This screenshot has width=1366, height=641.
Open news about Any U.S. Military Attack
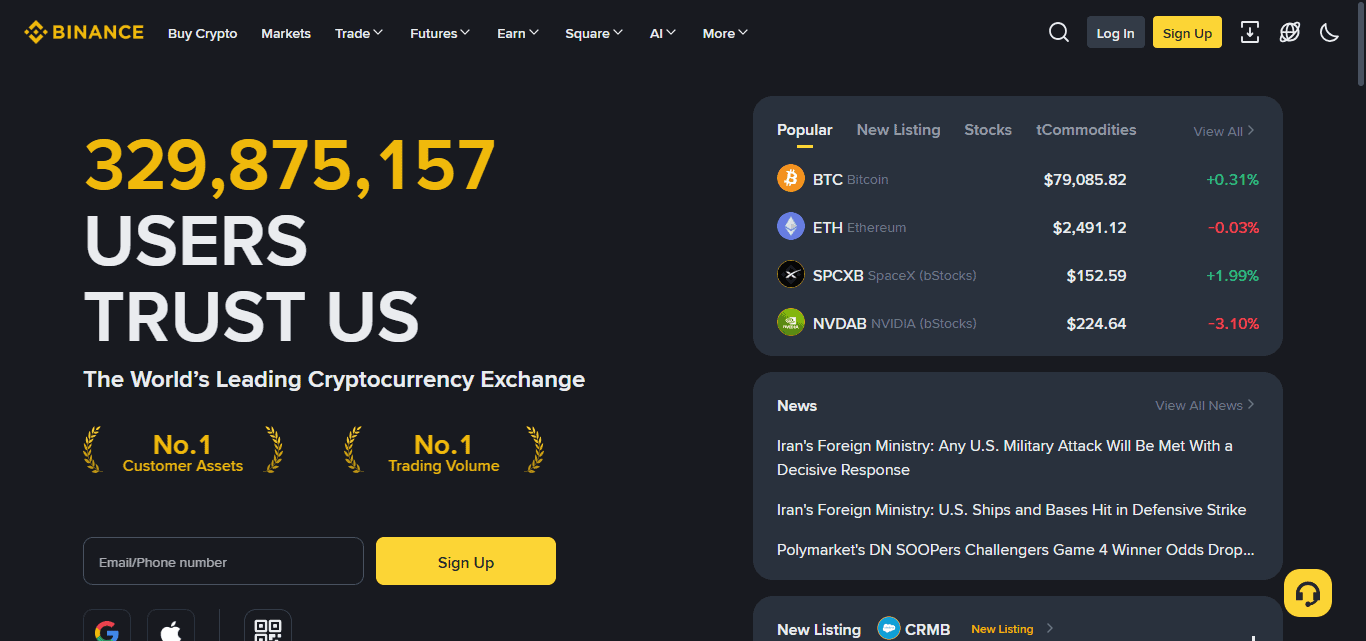pos(1005,458)
